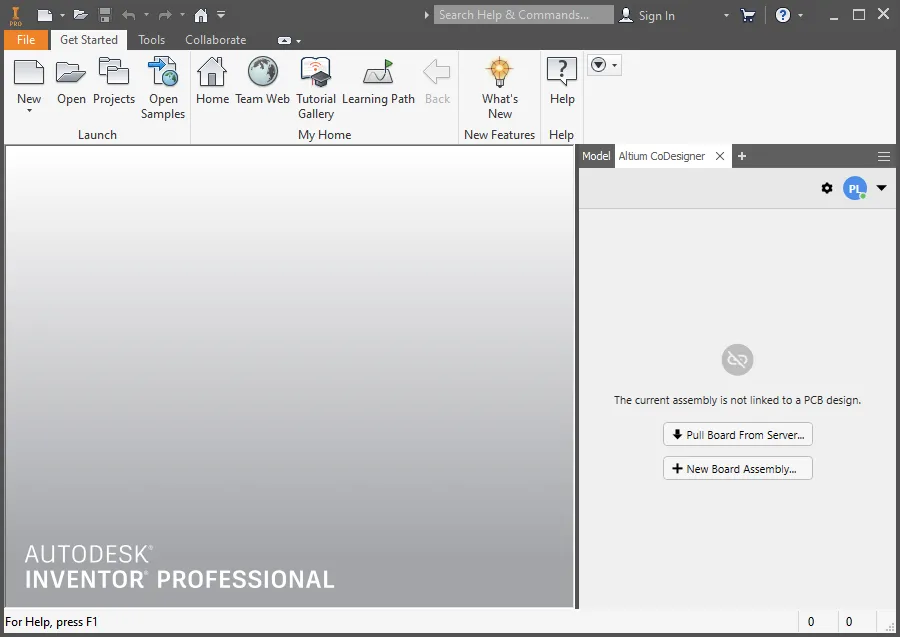
Task: Click quick access Redo icon
Action: [x=165, y=15]
